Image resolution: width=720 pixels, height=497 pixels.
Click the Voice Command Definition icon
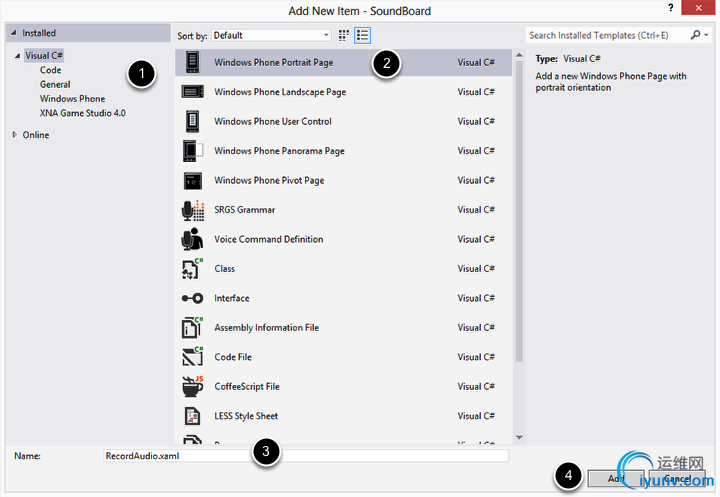[x=192, y=239]
